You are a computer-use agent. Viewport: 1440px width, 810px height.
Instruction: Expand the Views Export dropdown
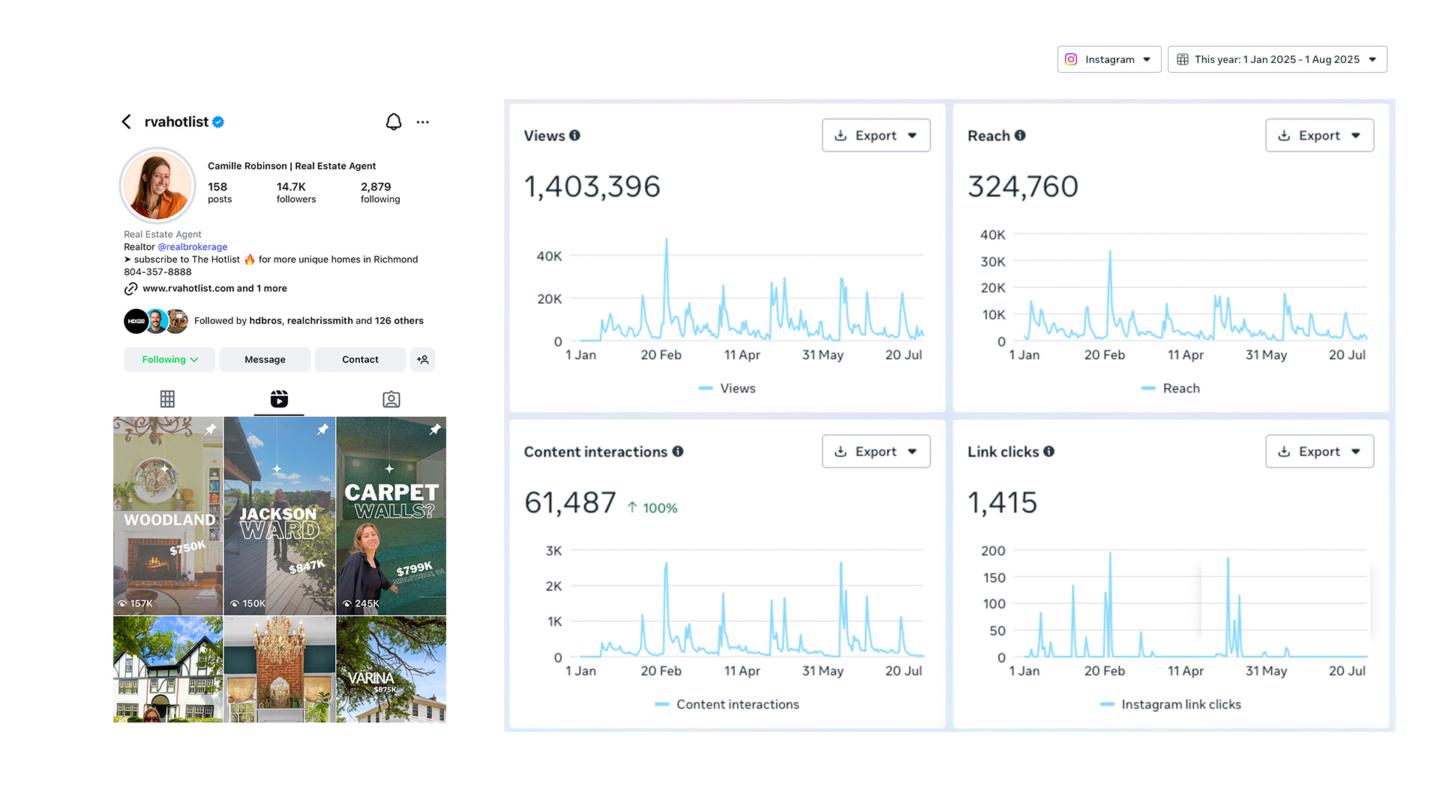[876, 136]
